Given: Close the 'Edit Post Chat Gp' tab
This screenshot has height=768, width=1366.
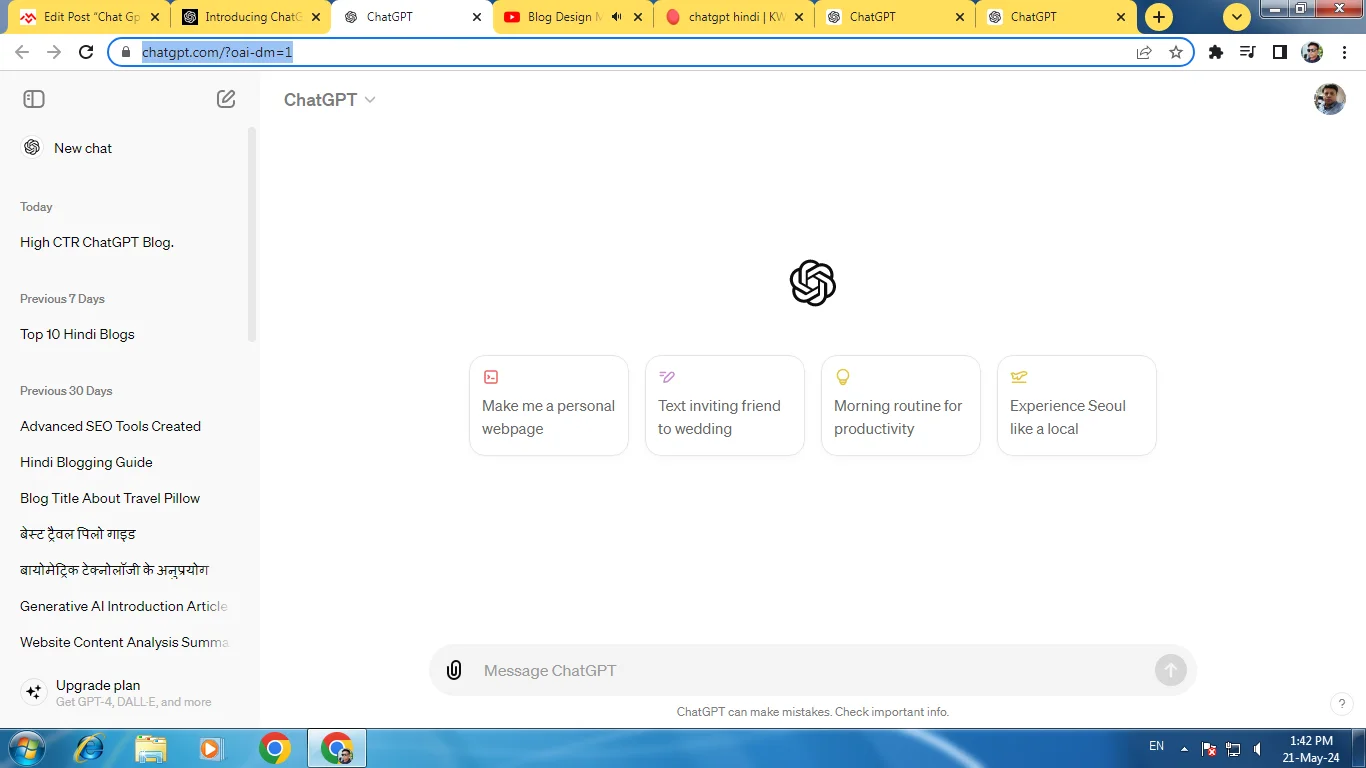Looking at the screenshot, I should point(155,17).
